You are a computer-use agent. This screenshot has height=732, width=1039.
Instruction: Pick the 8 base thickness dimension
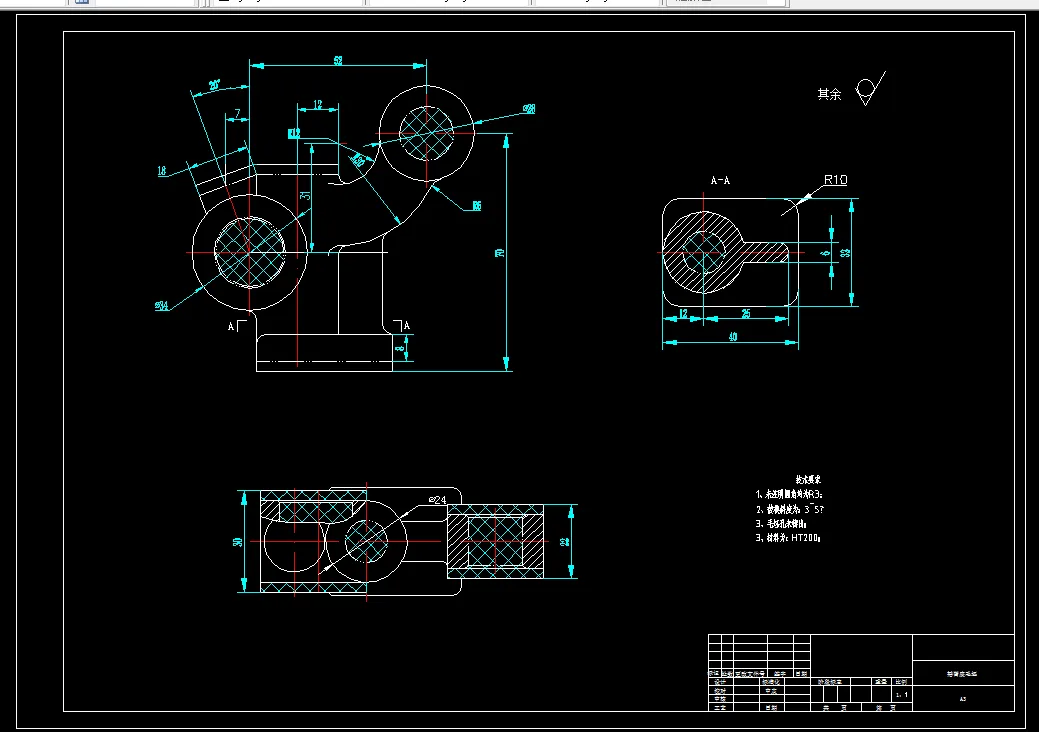coord(400,348)
